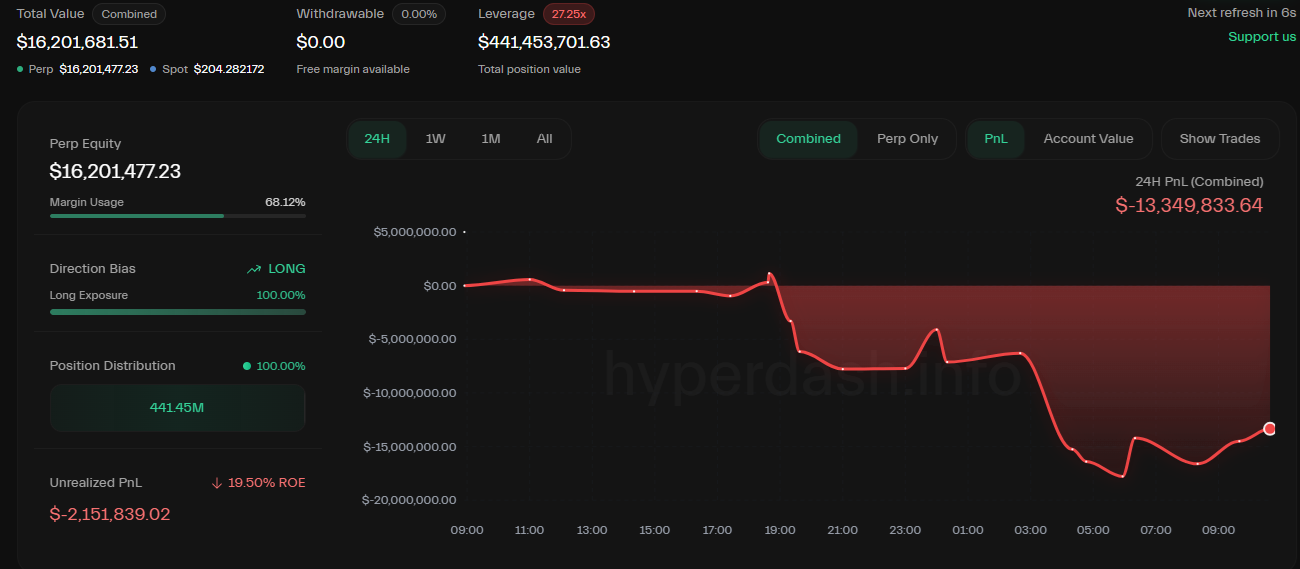Click the blue Spot legend dot

point(153,69)
